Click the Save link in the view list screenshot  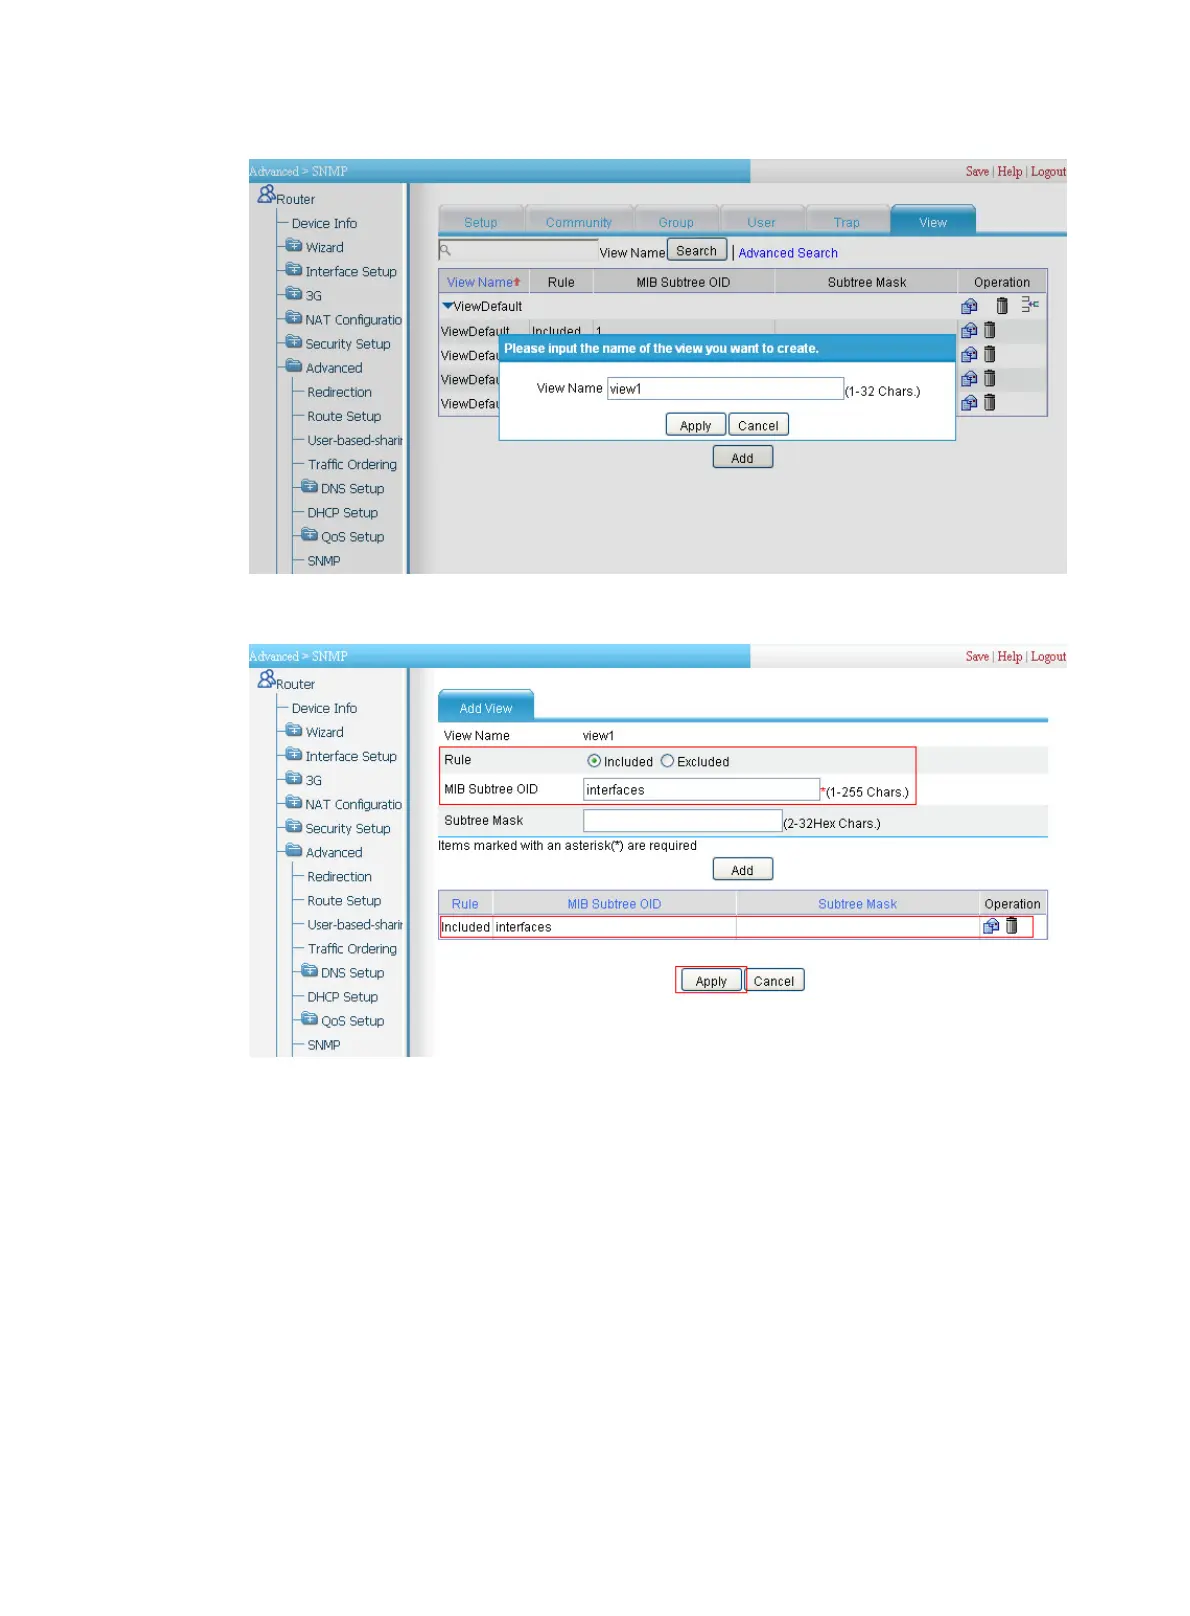coord(977,171)
